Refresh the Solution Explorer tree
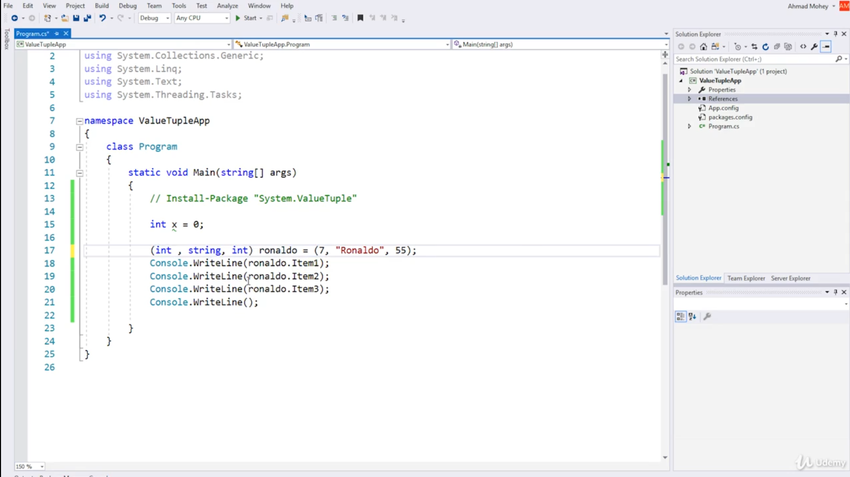The width and height of the screenshot is (850, 477). click(765, 47)
